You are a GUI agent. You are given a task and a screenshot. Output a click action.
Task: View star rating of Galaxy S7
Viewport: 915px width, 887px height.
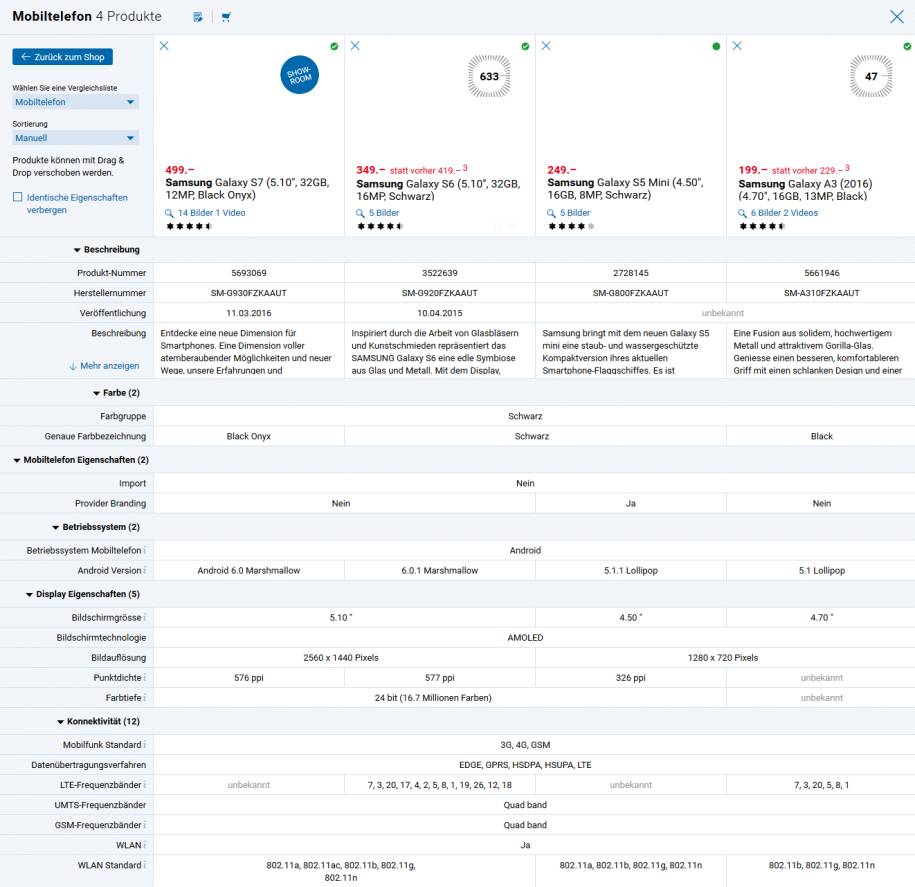click(189, 226)
